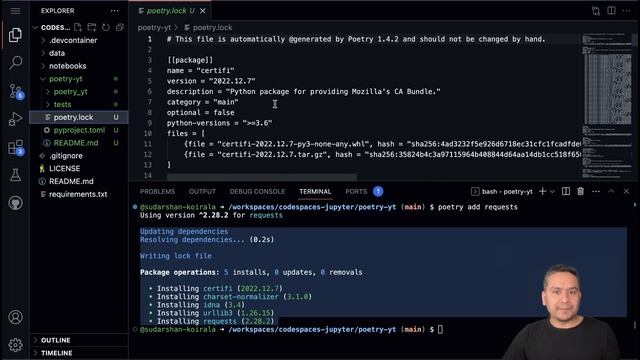Open the root README.md file
This screenshot has height=360, width=640.
[x=79, y=181]
